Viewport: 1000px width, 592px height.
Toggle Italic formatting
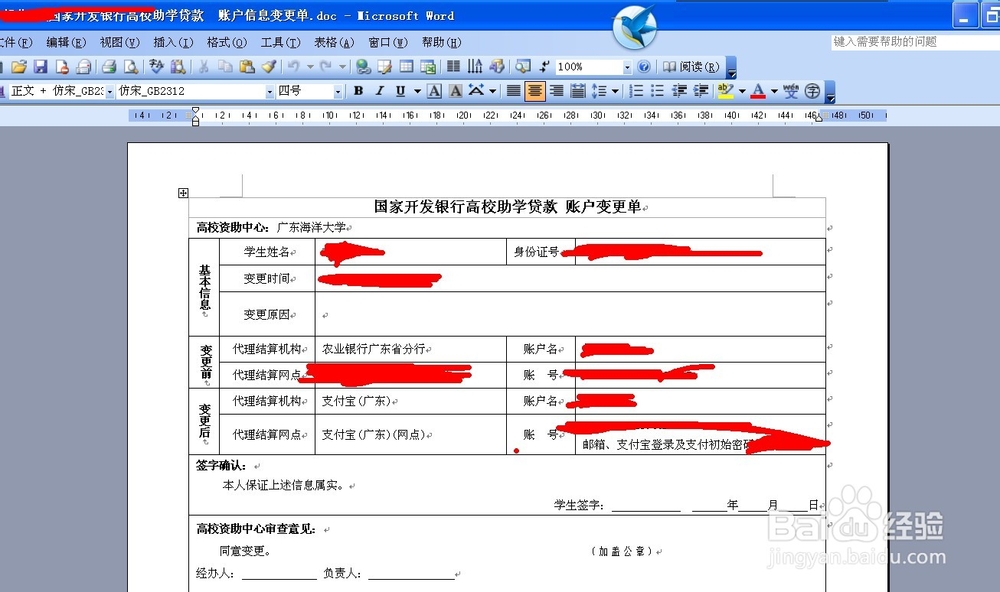(x=379, y=91)
